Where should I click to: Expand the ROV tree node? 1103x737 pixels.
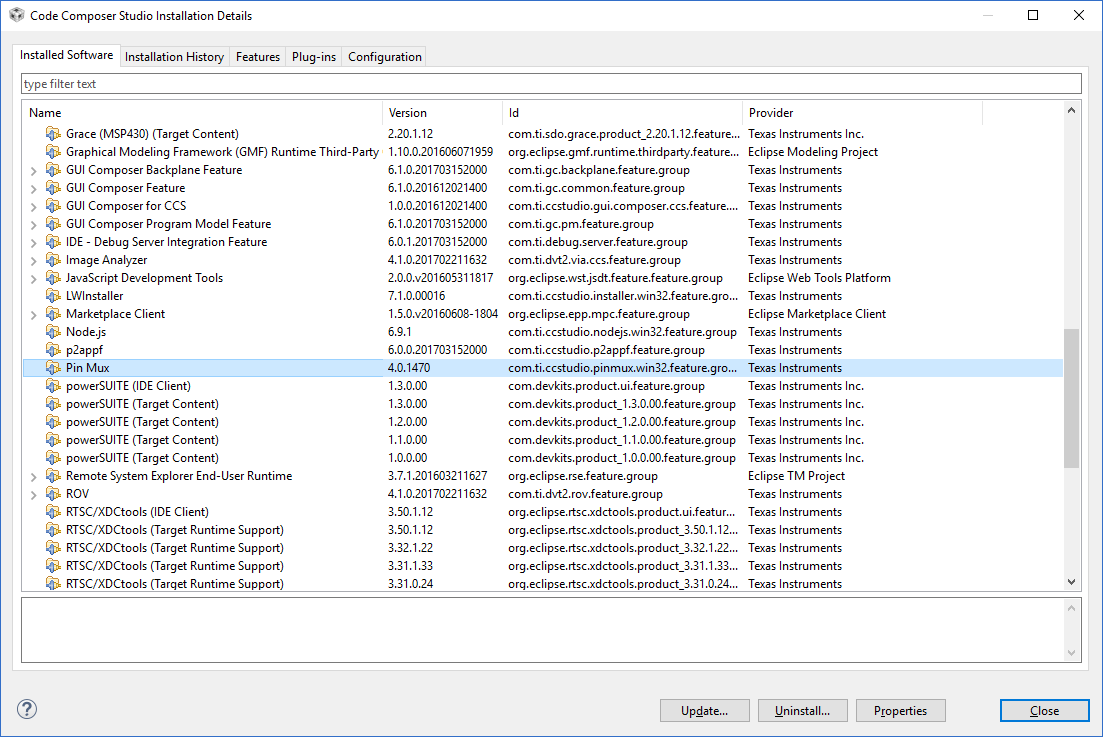pyautogui.click(x=33, y=494)
